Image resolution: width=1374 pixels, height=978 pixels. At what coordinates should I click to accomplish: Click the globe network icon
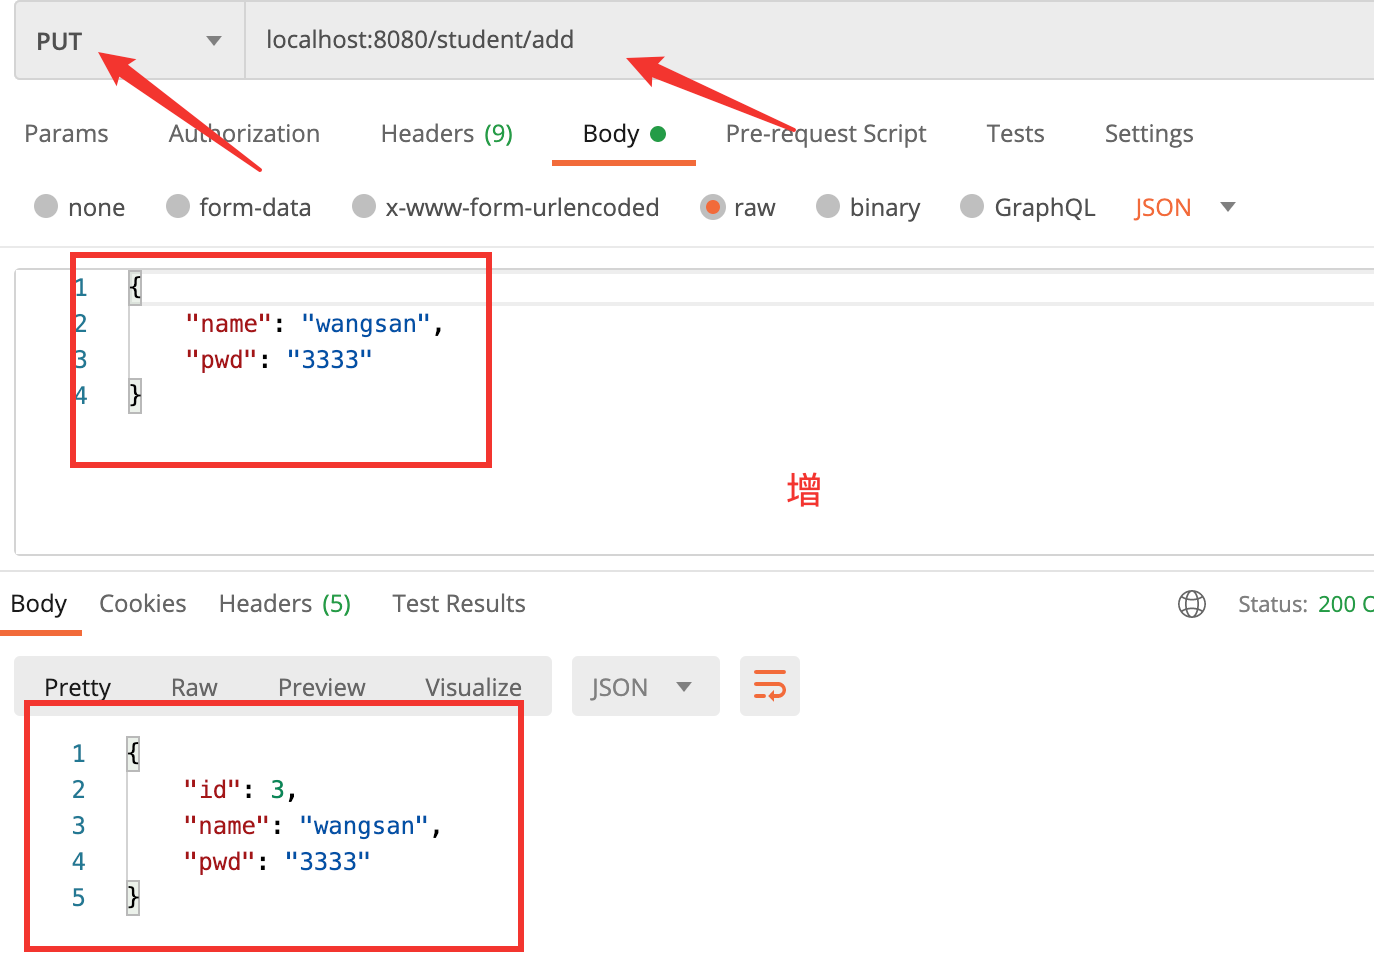1191,604
